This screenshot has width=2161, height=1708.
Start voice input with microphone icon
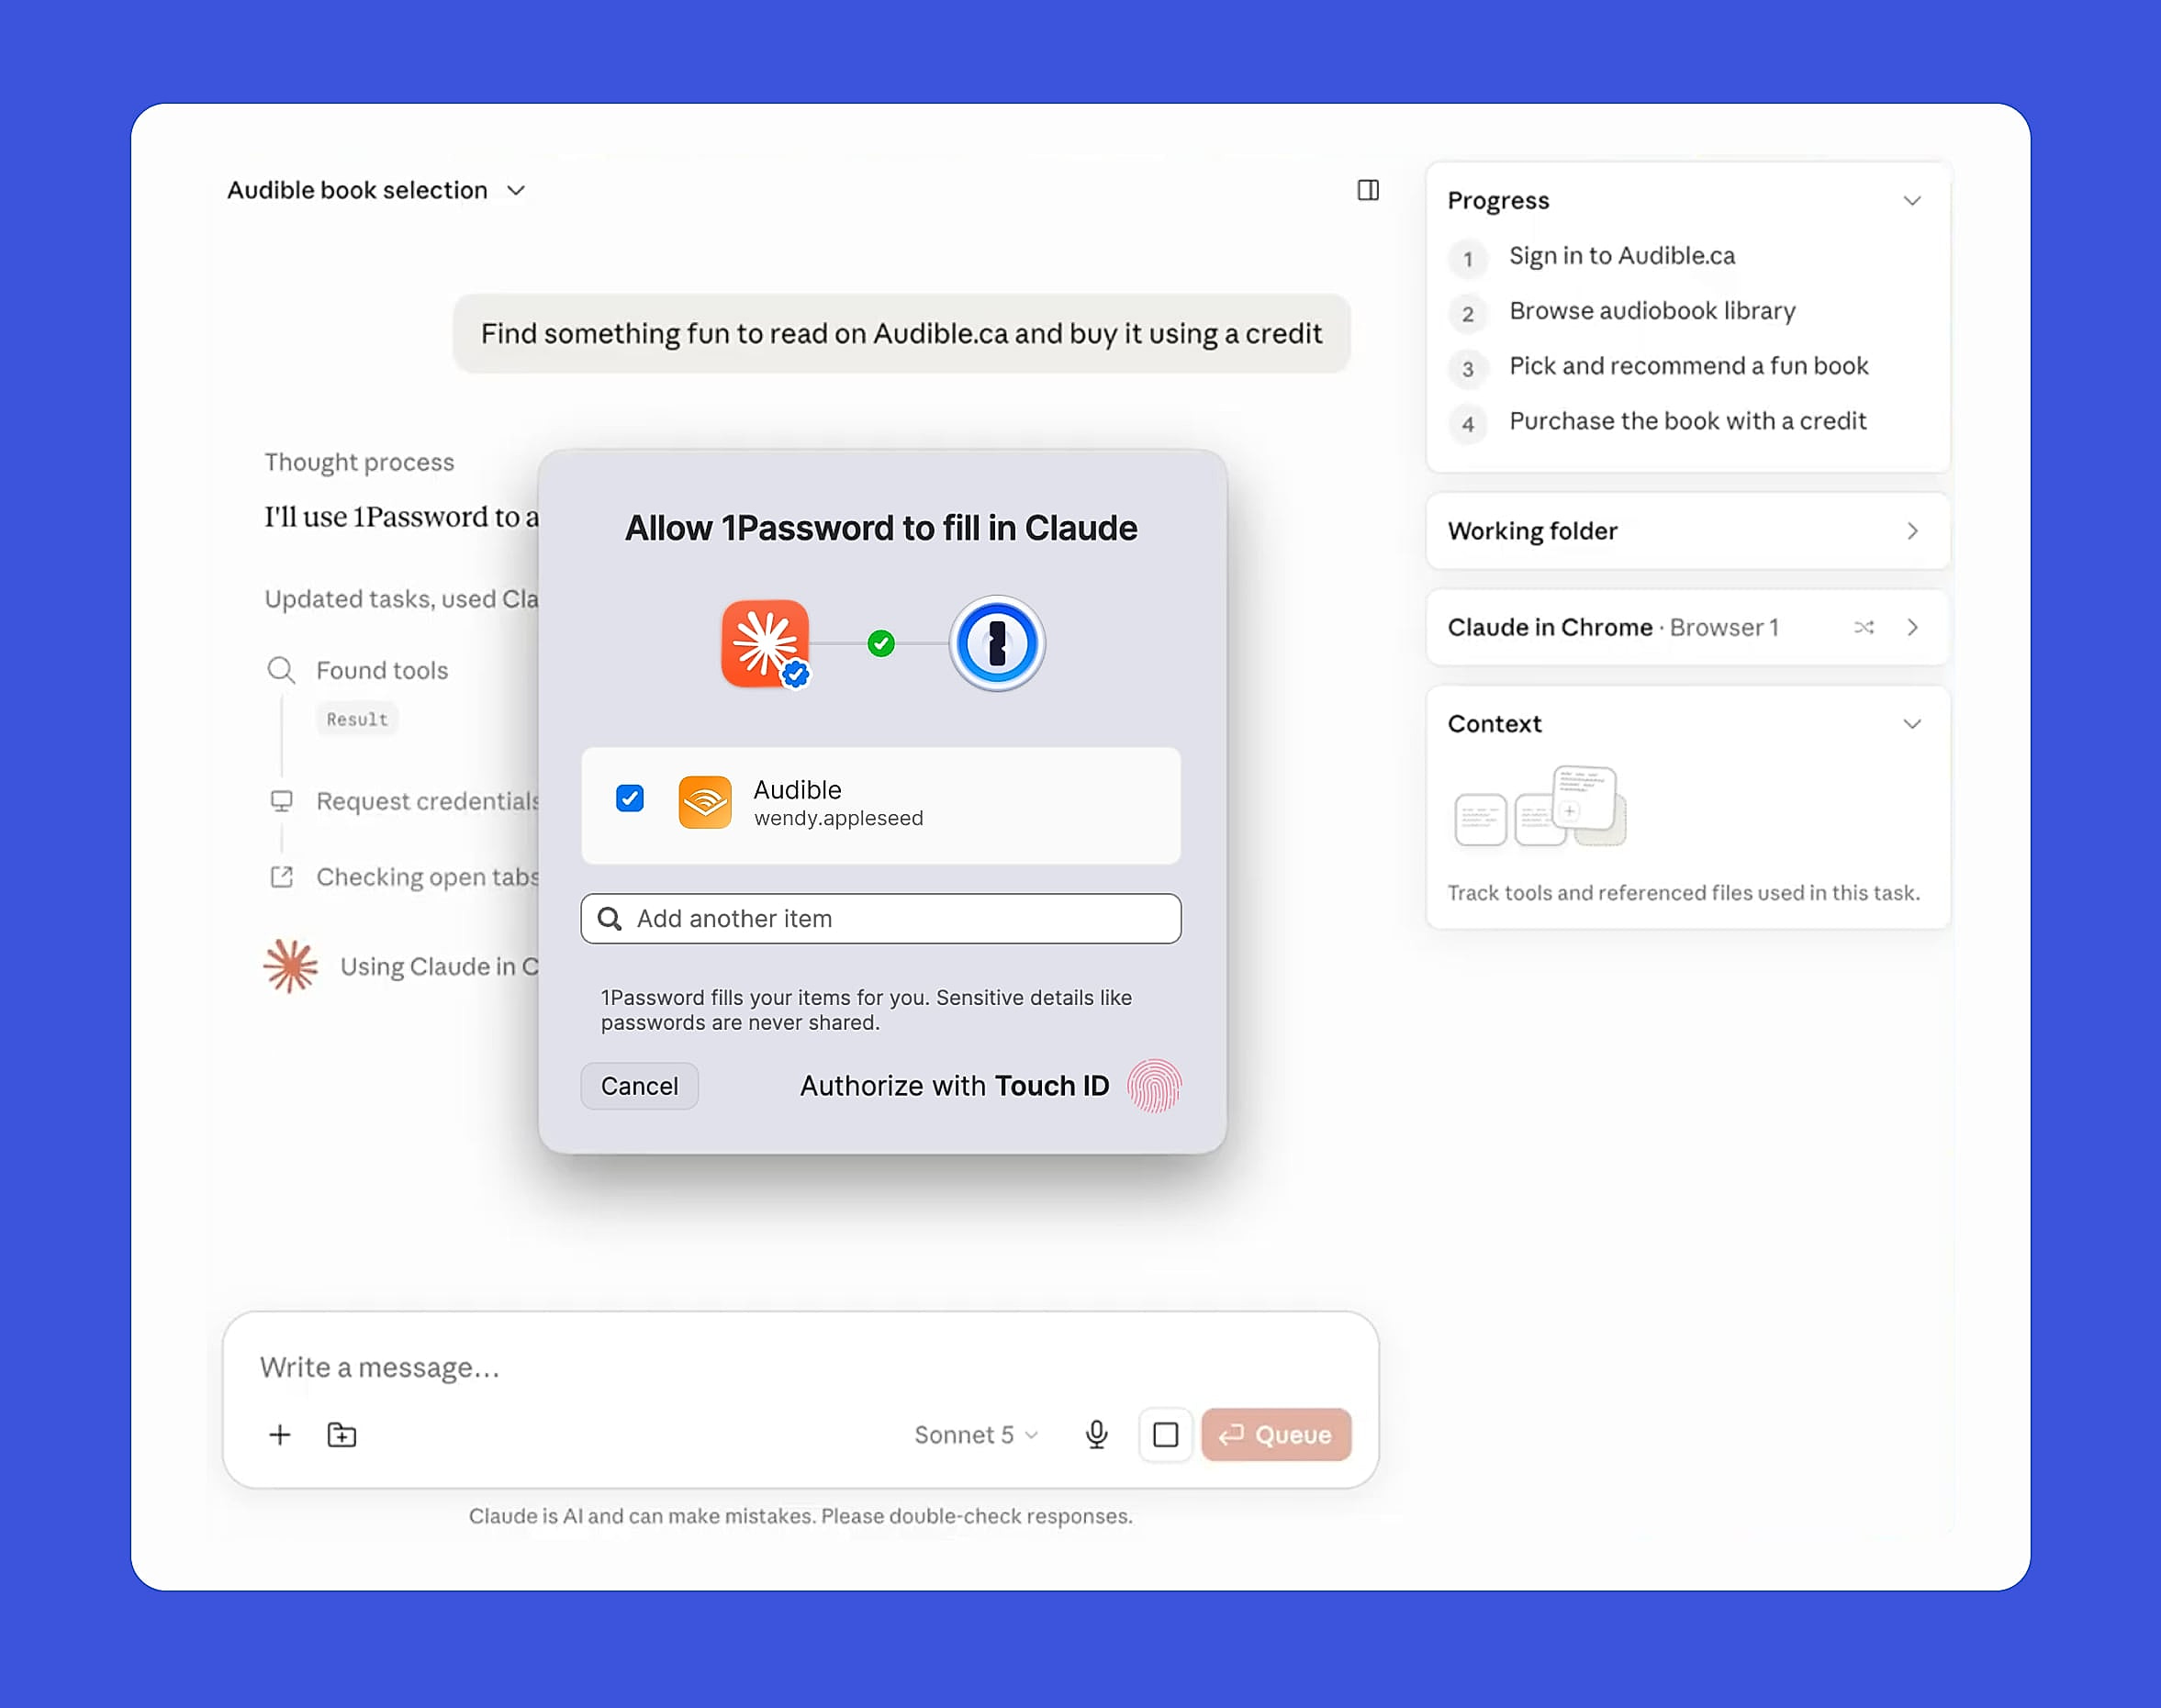coord(1097,1435)
